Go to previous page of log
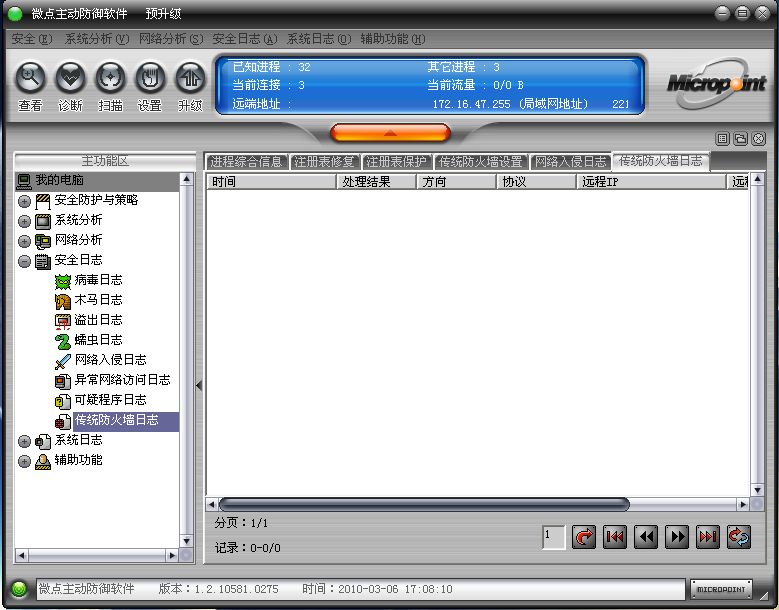 (x=646, y=537)
